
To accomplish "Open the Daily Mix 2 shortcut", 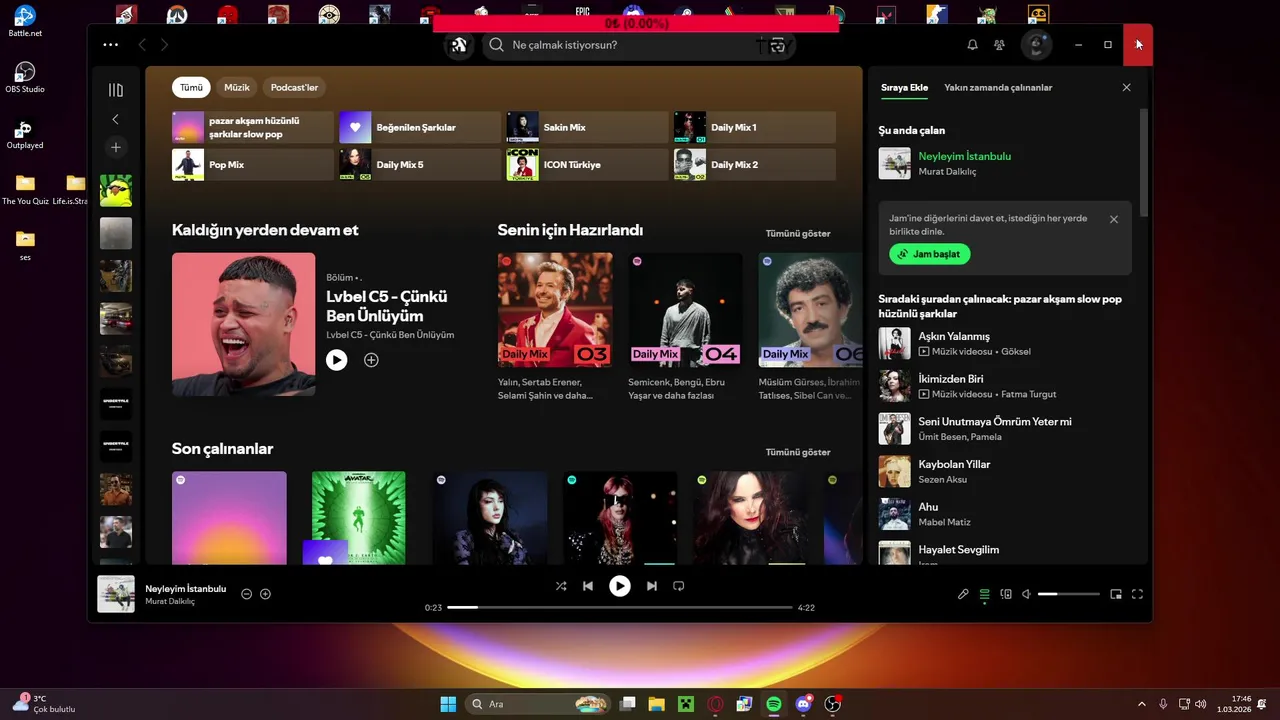I will pos(755,164).
